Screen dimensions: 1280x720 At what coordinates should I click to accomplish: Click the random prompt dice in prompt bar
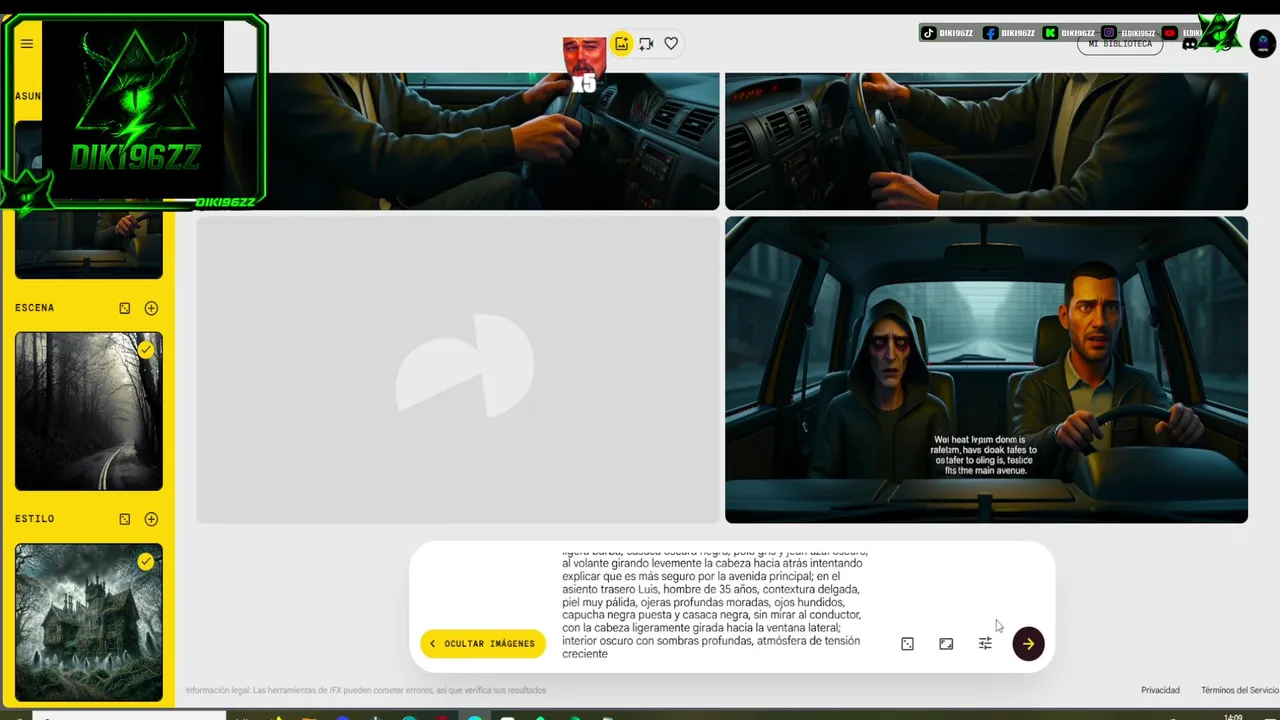[907, 644]
